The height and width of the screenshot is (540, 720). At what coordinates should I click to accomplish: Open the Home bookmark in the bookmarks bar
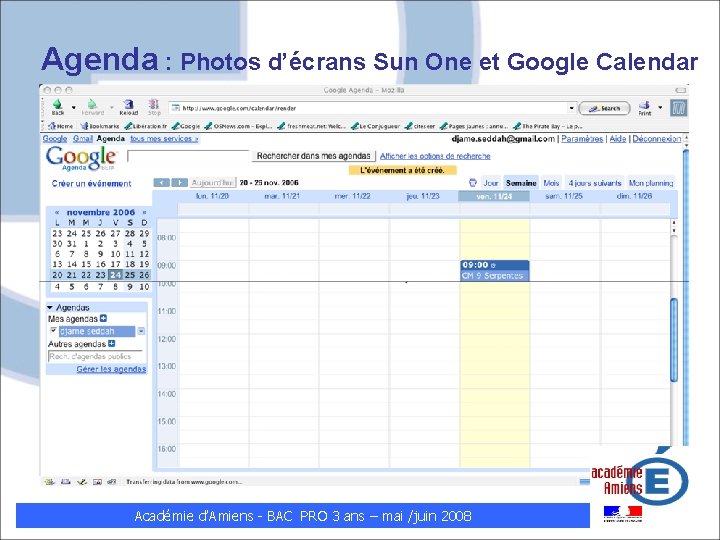pyautogui.click(x=61, y=126)
